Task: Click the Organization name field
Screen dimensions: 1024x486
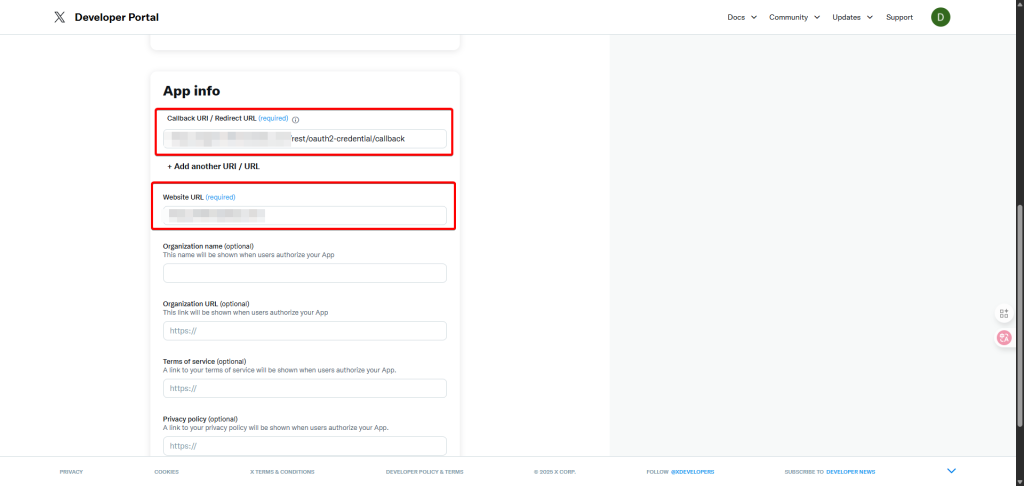Action: coord(305,273)
